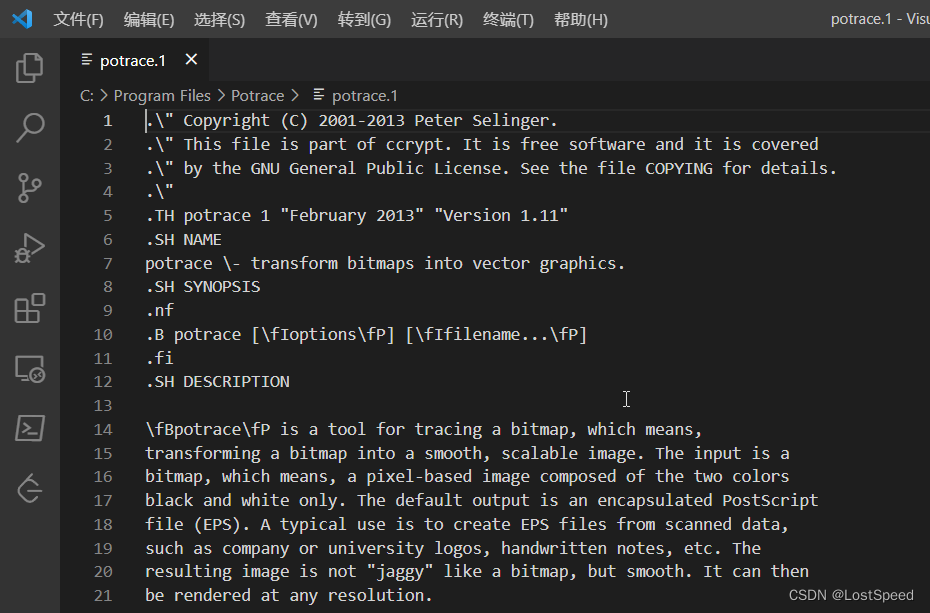Screen dimensions: 930x613
Task: Select potrace.1 in the breadcrumb path
Action: [x=365, y=95]
